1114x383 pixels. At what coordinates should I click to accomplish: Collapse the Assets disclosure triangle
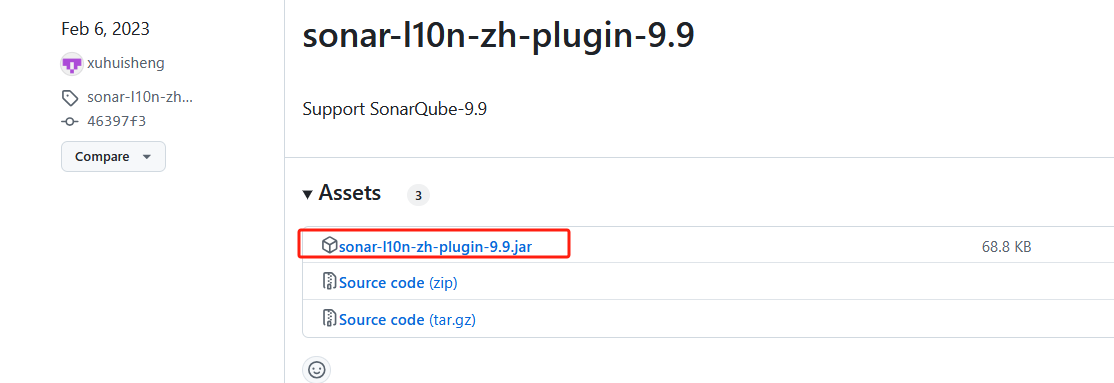[307, 194]
